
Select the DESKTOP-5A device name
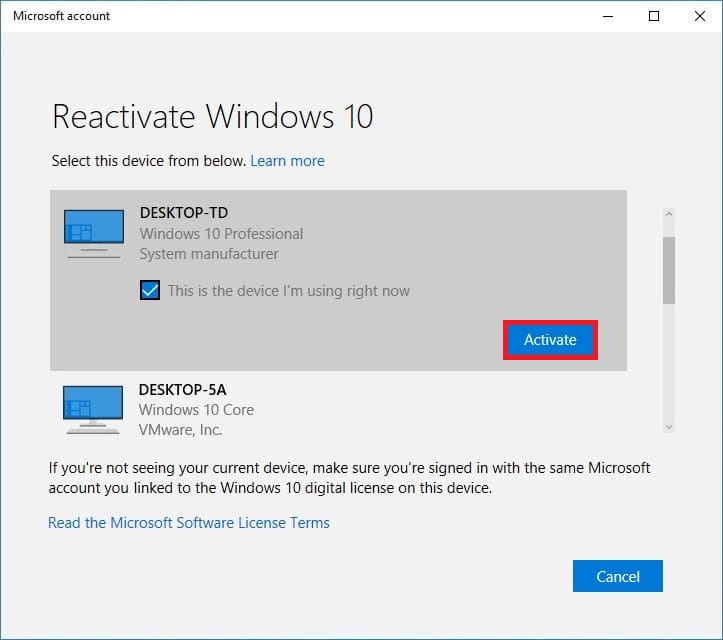[183, 390]
